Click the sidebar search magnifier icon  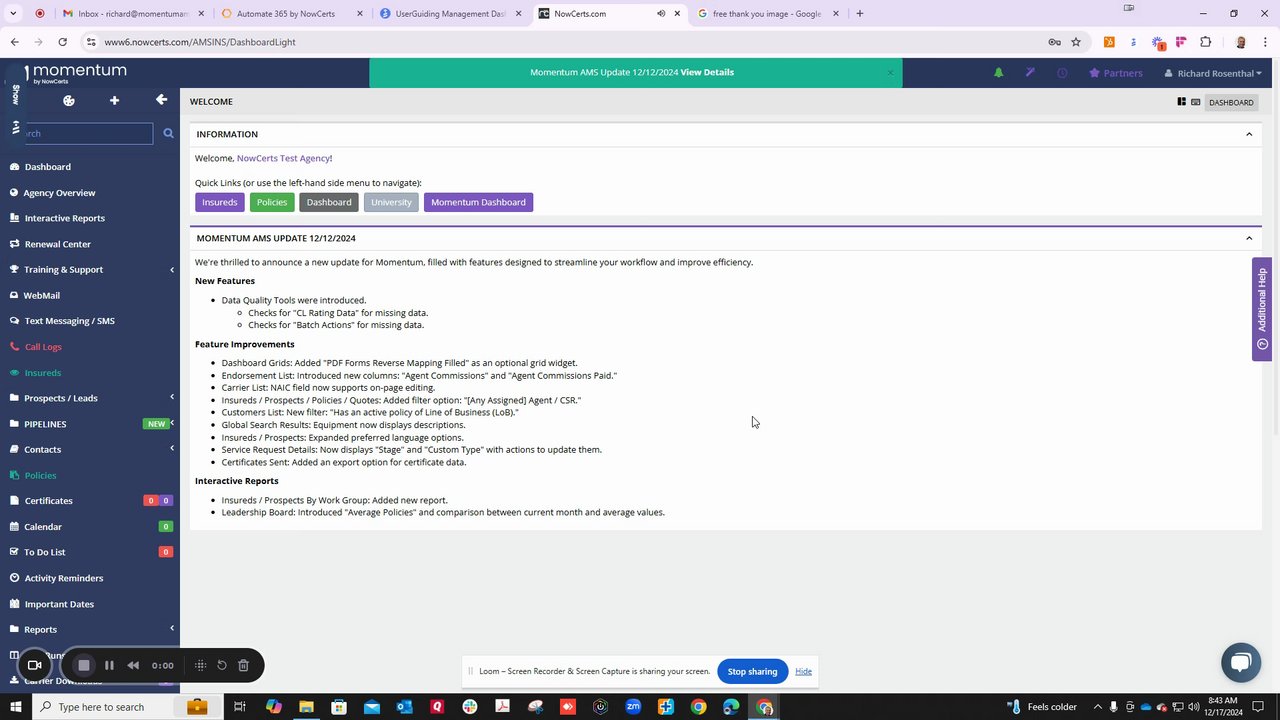click(168, 133)
